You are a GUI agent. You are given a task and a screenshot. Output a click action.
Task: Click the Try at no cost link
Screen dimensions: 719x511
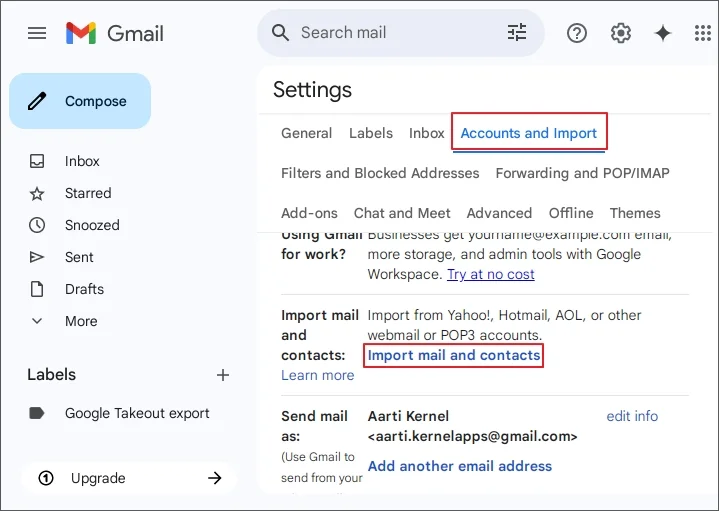pyautogui.click(x=491, y=274)
